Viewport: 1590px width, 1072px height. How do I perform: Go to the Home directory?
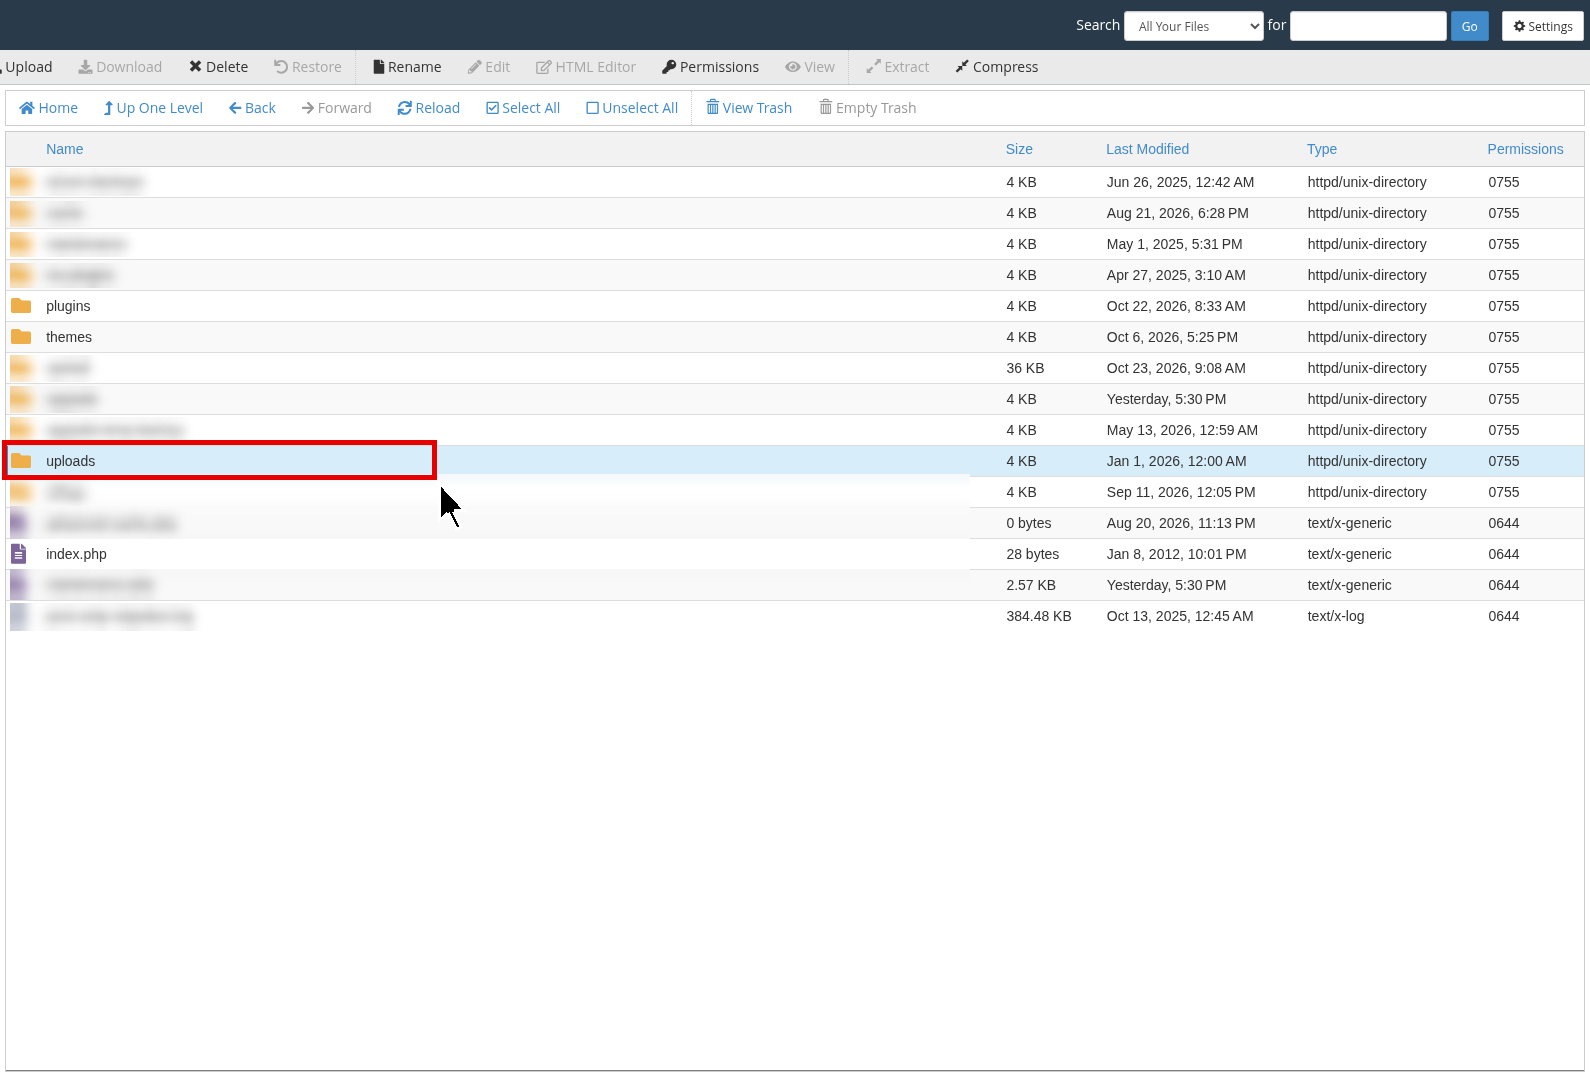tap(49, 108)
